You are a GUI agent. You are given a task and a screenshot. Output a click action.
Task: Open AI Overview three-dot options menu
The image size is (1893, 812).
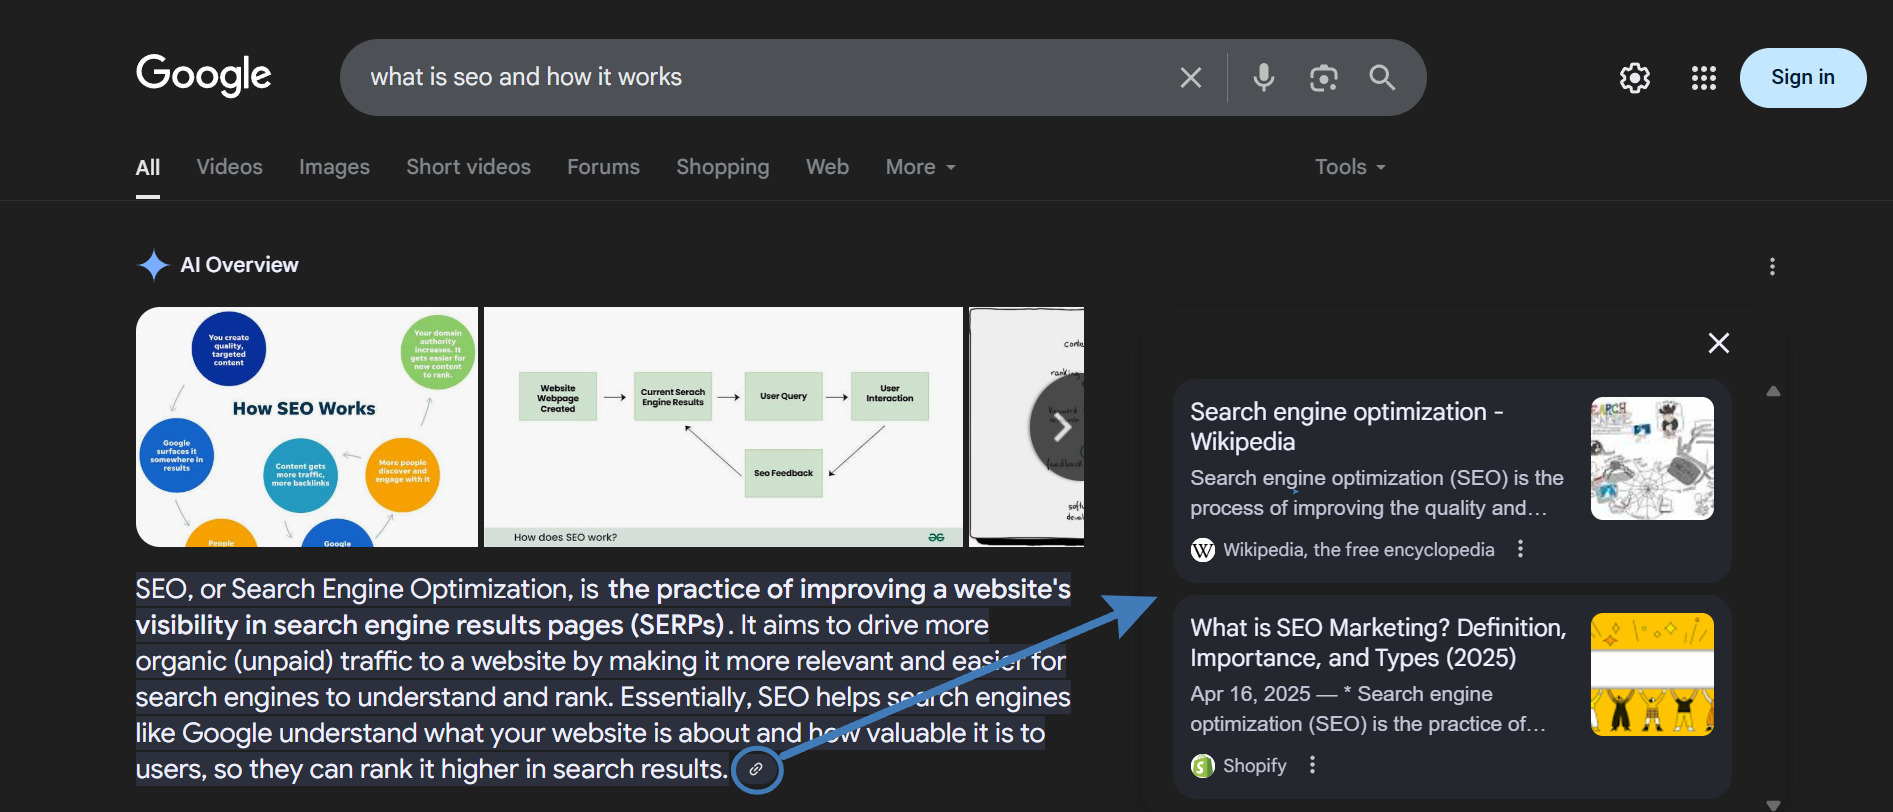click(x=1772, y=267)
